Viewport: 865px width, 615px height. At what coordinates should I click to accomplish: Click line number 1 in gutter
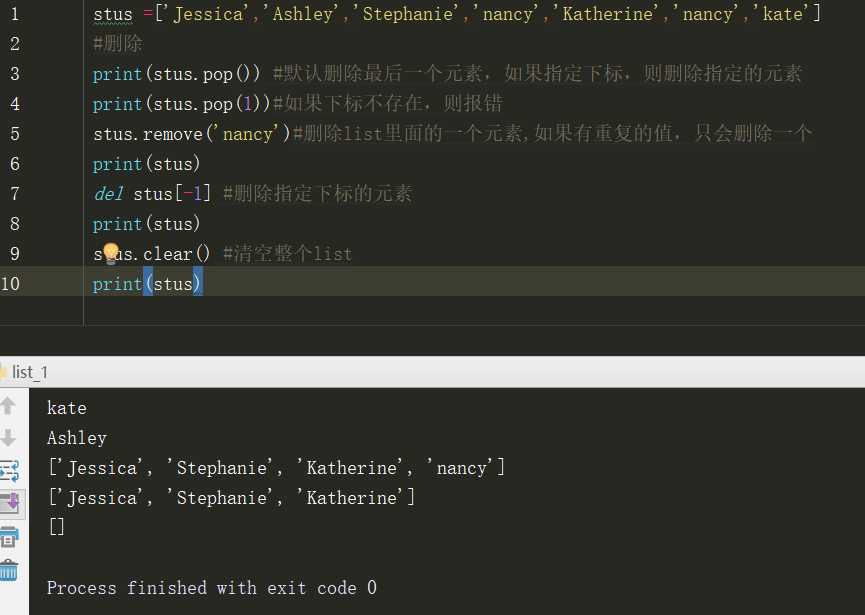pos(15,13)
